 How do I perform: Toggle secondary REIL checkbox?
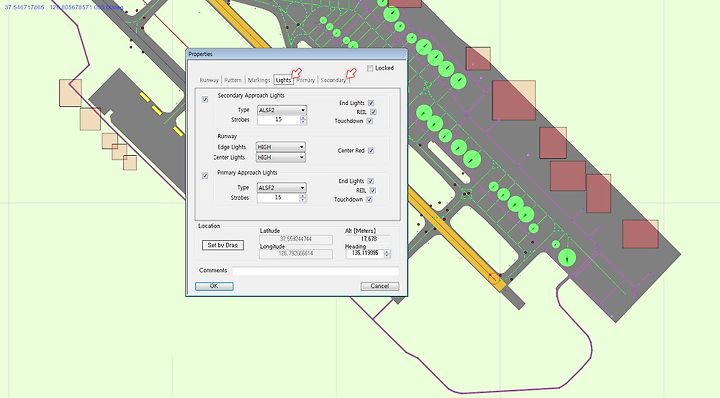(373, 112)
